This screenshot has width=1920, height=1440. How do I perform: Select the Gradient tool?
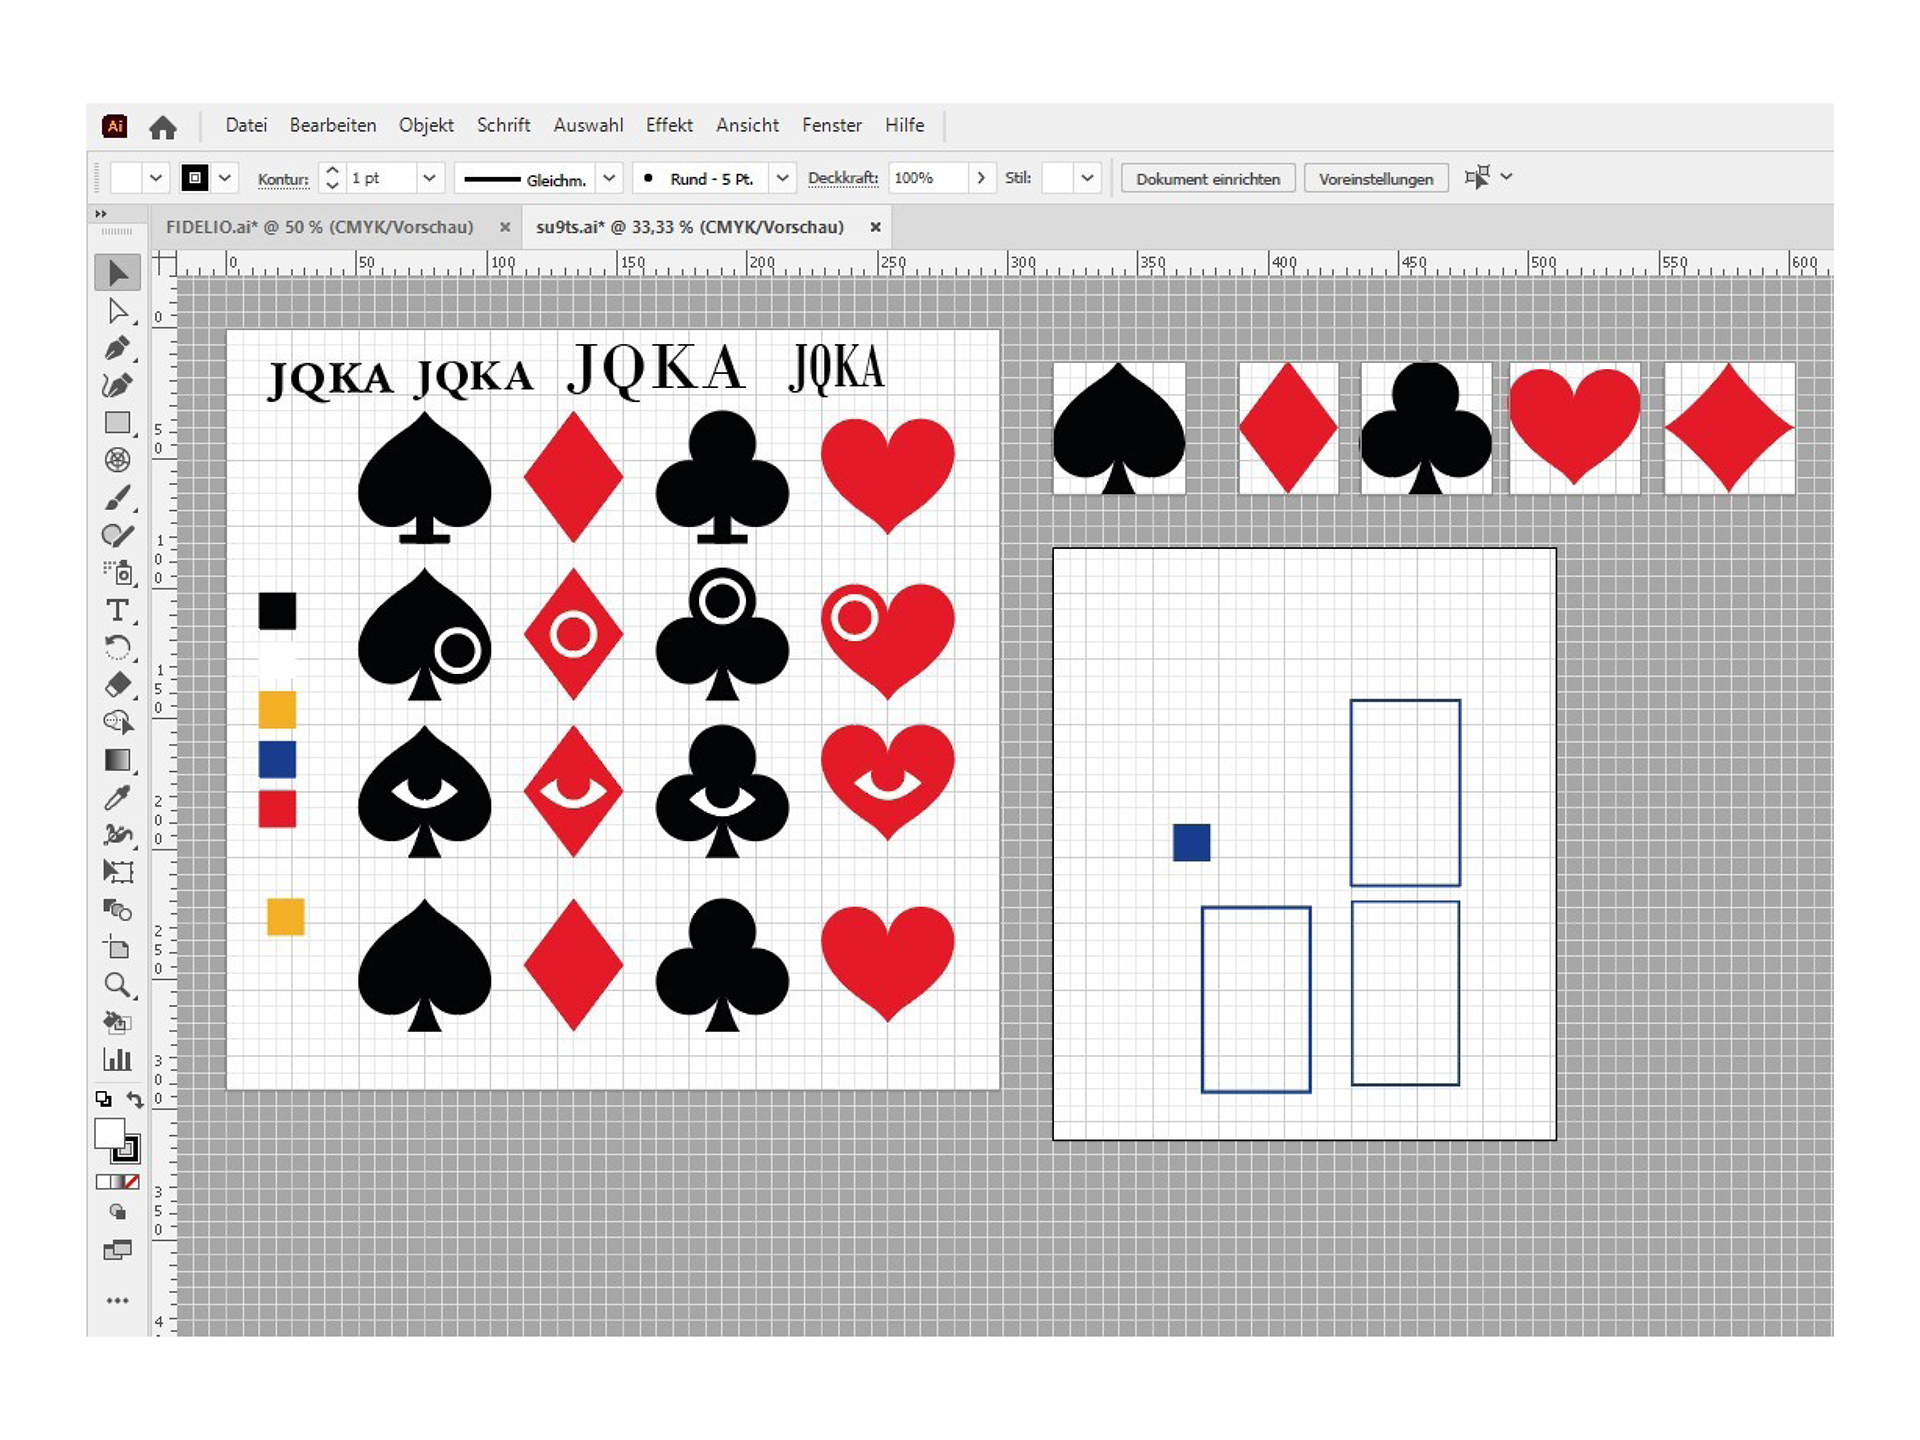118,760
